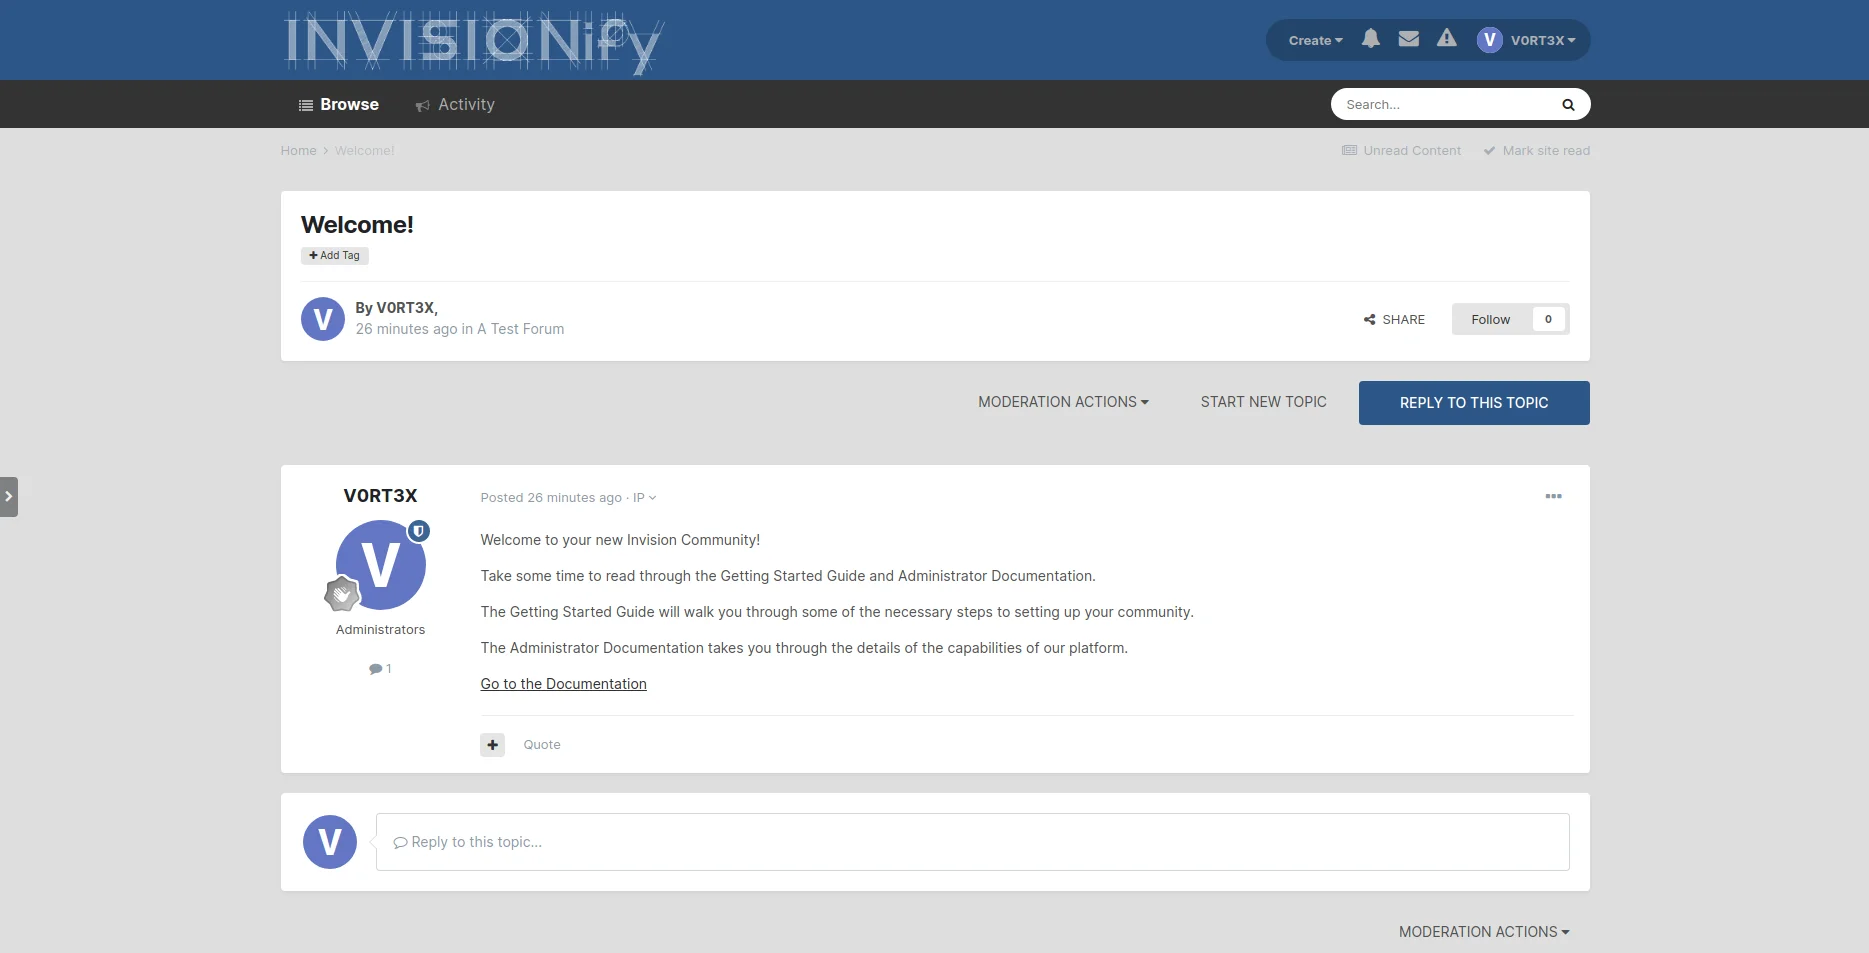Click the search magnifier icon
Viewport: 1869px width, 953px height.
(1568, 105)
